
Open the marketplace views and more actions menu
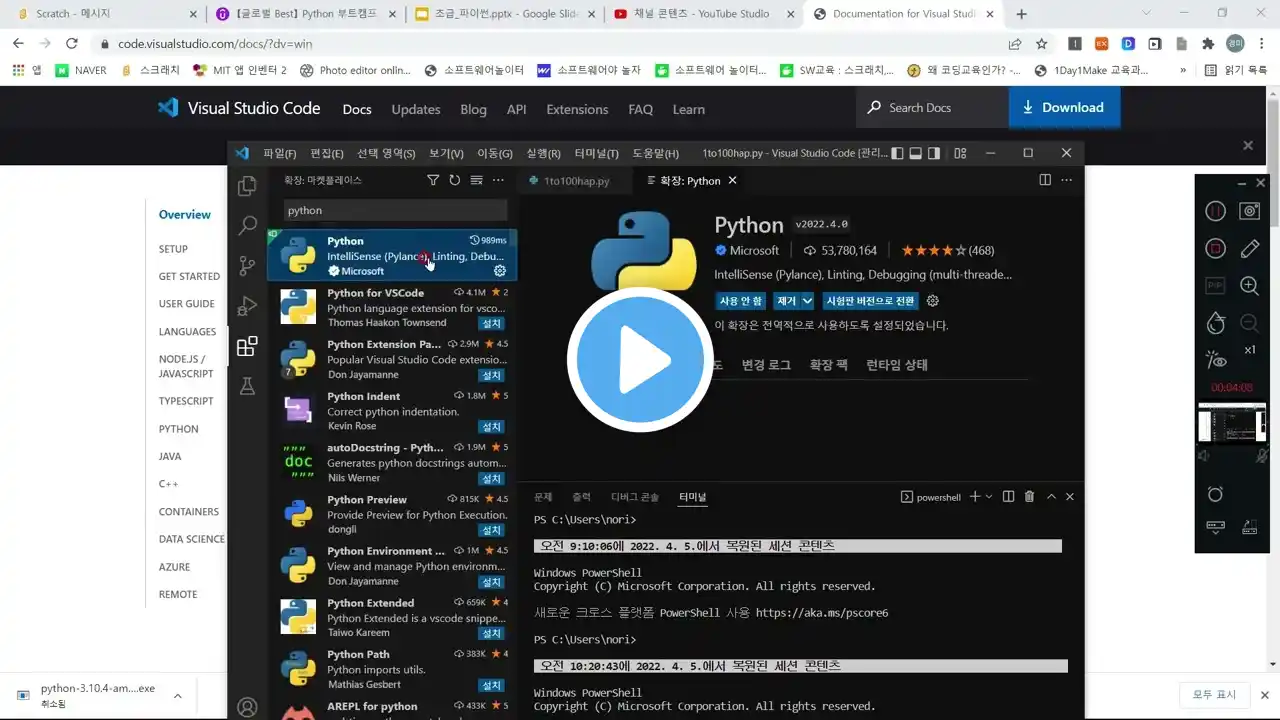point(498,180)
